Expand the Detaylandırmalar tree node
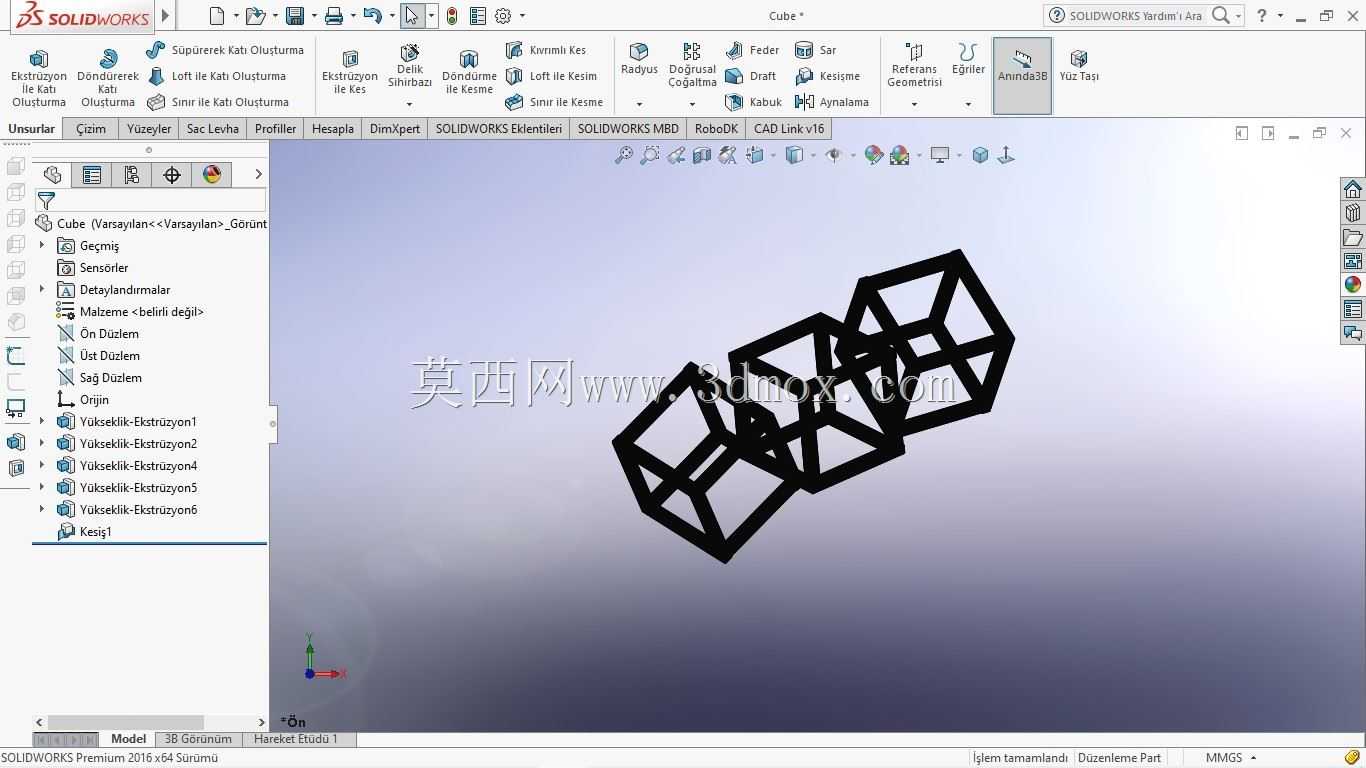This screenshot has height=768, width=1366. (42, 289)
